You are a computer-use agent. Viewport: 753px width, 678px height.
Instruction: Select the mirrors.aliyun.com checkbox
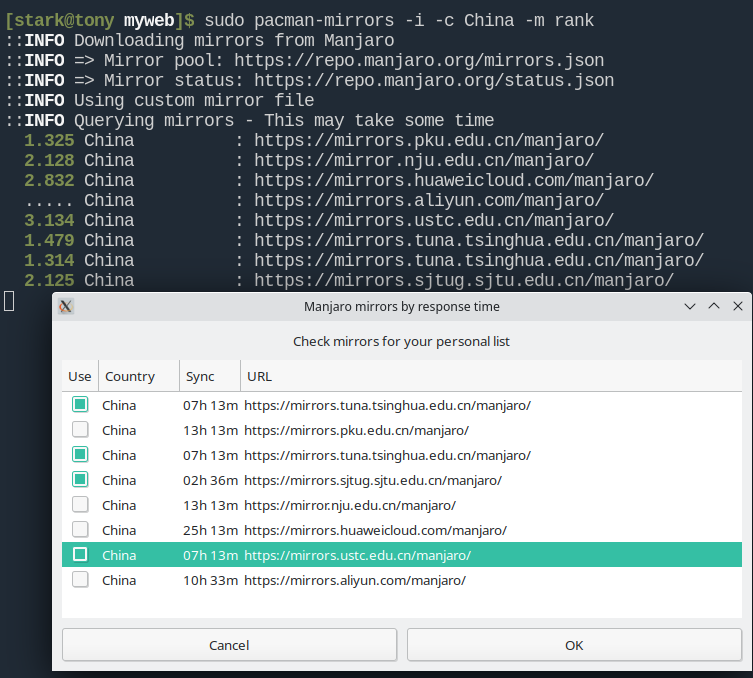coord(80,580)
